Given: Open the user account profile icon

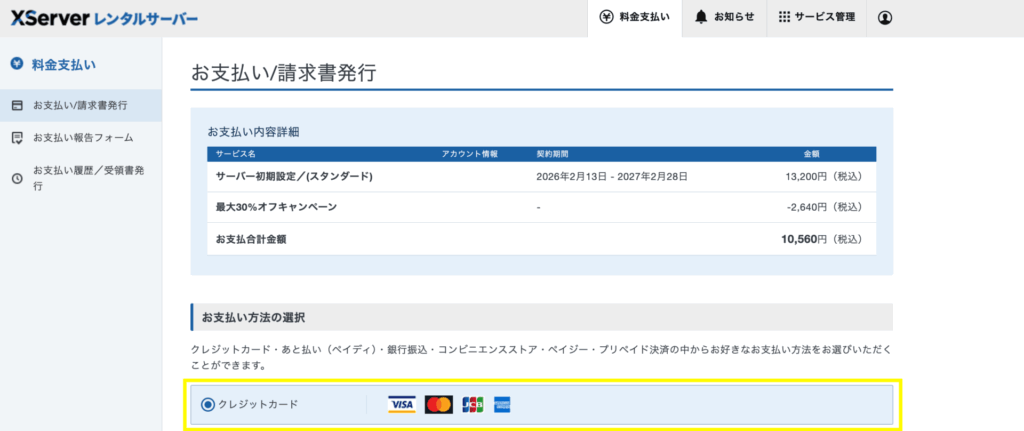Looking at the screenshot, I should pos(884,18).
